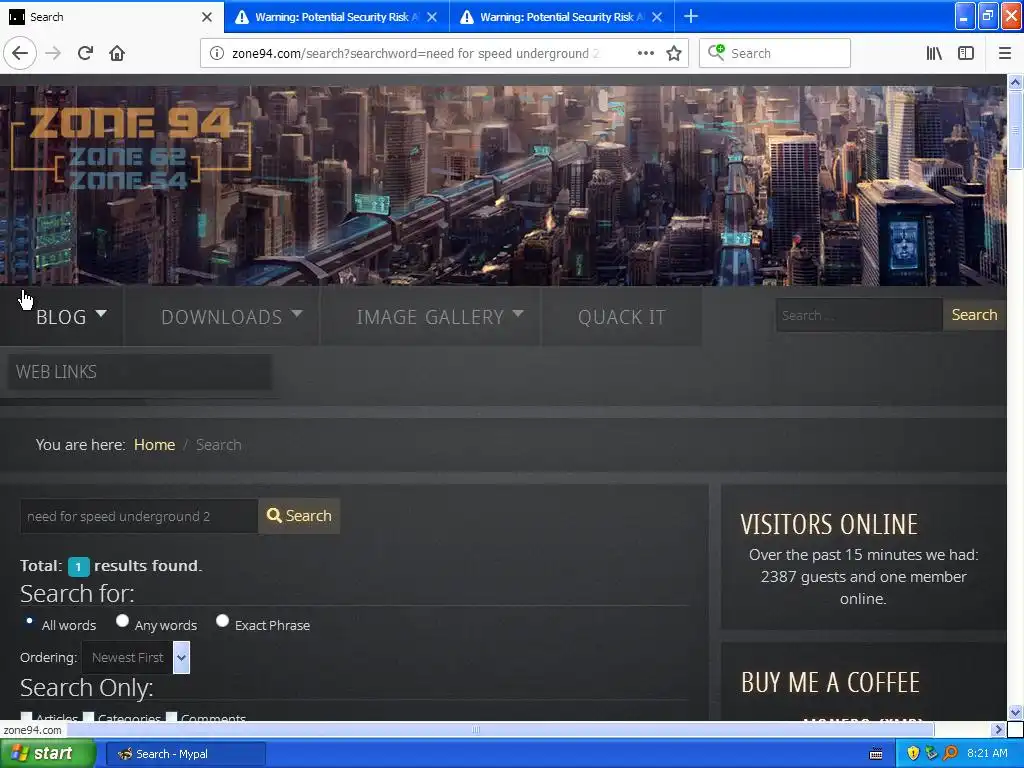The height and width of the screenshot is (768, 1024).
Task: Switch to the Search tab
Action: pos(112,17)
